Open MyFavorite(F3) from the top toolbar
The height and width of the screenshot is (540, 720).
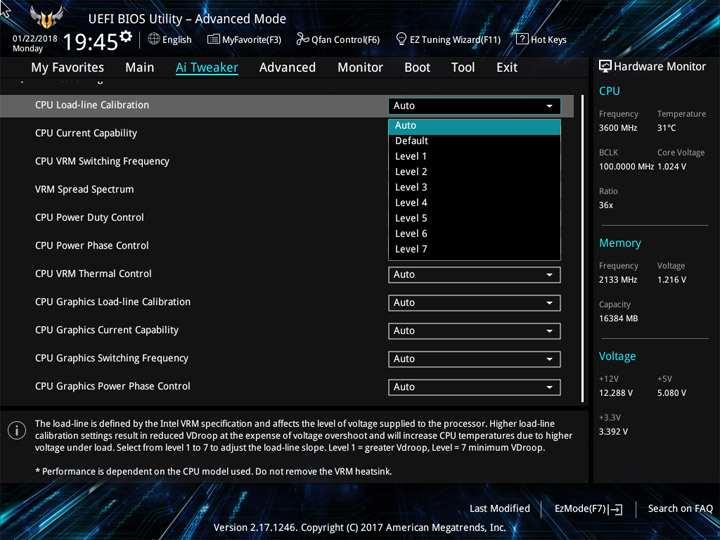point(245,40)
